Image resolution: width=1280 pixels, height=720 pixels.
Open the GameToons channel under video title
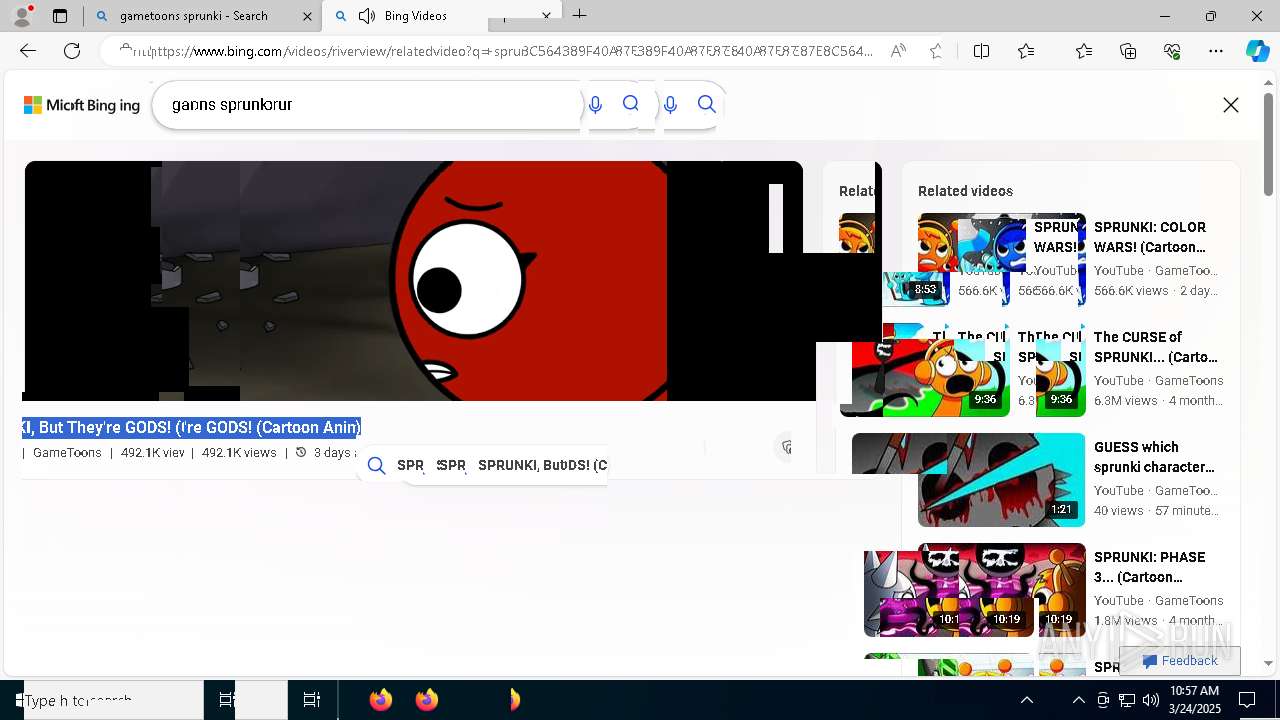(67, 453)
